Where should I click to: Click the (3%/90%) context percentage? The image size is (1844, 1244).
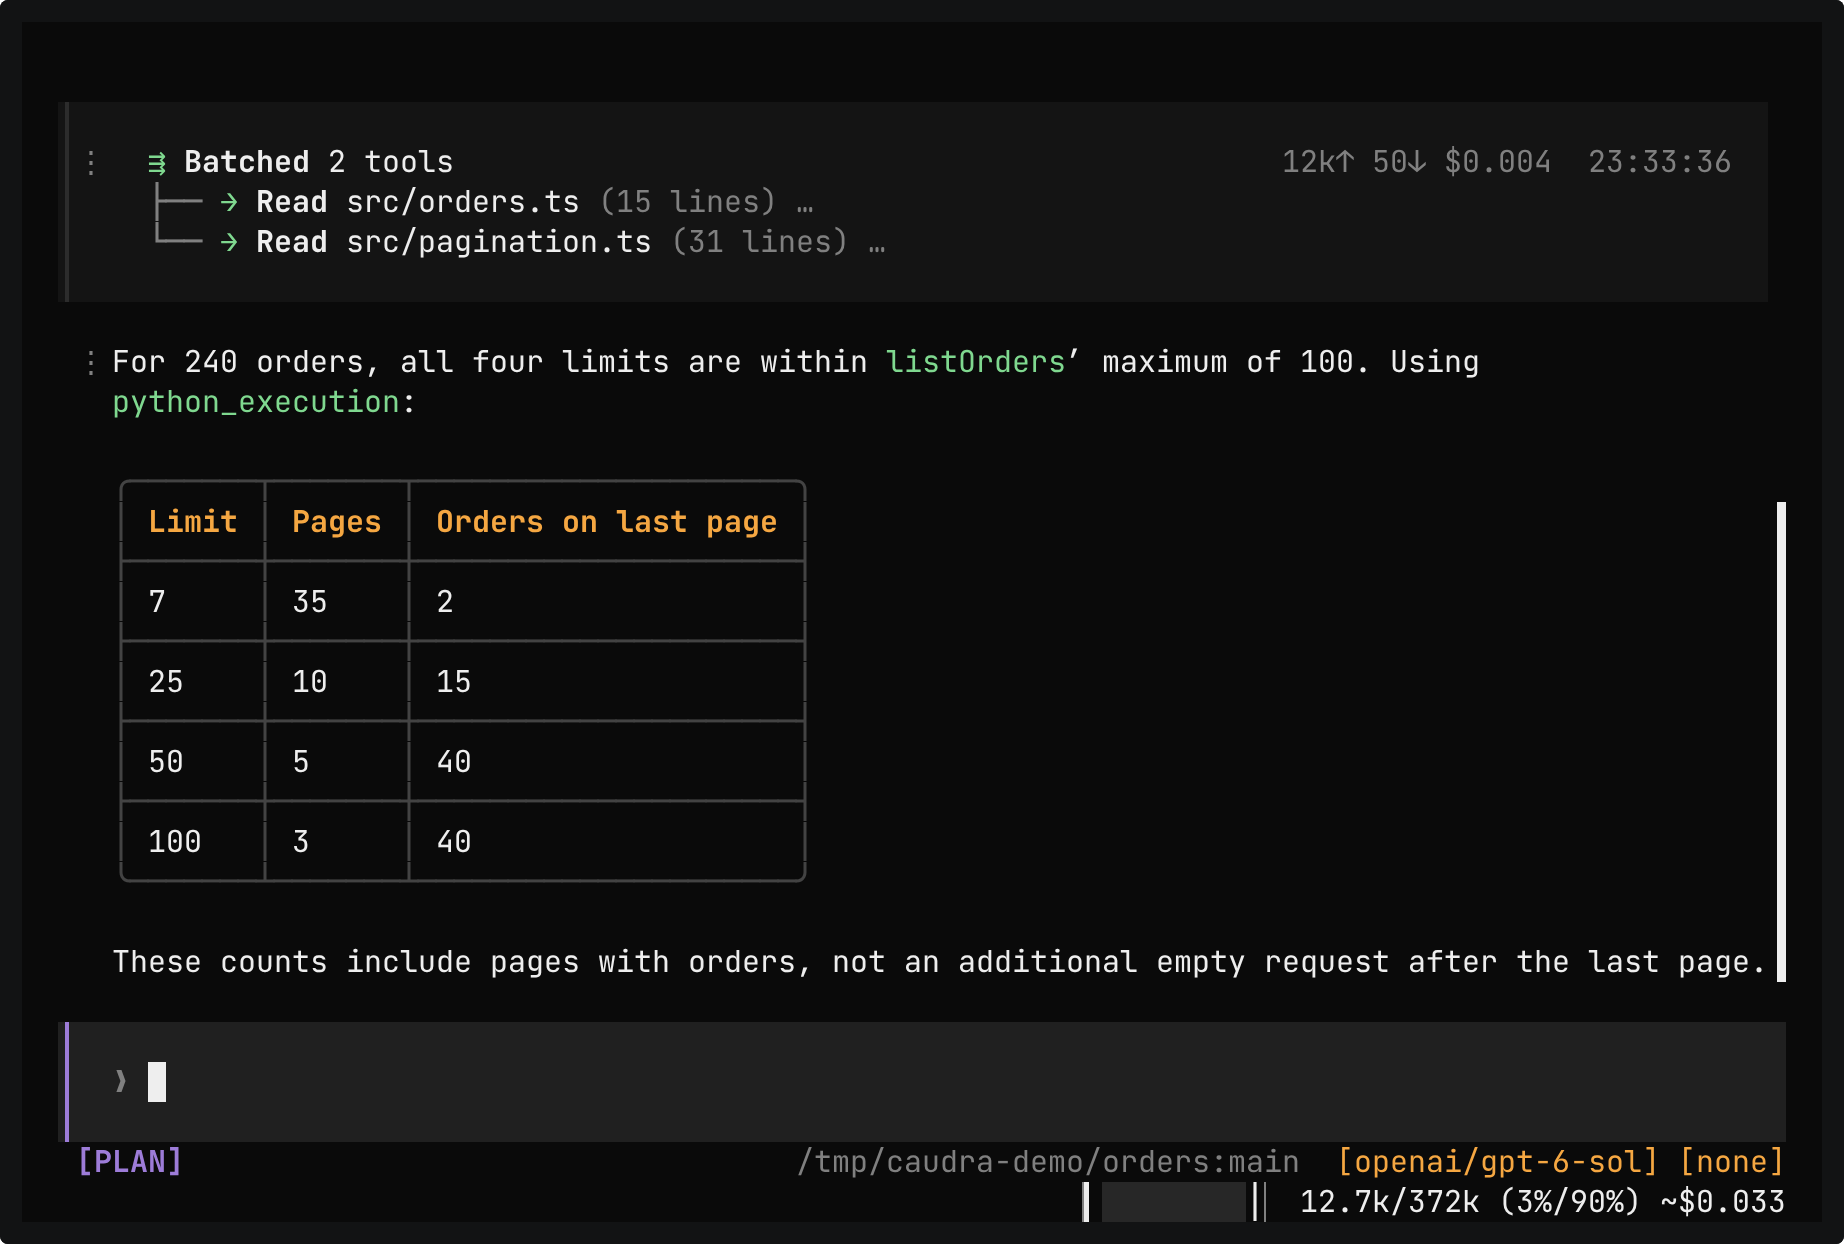click(x=1570, y=1201)
